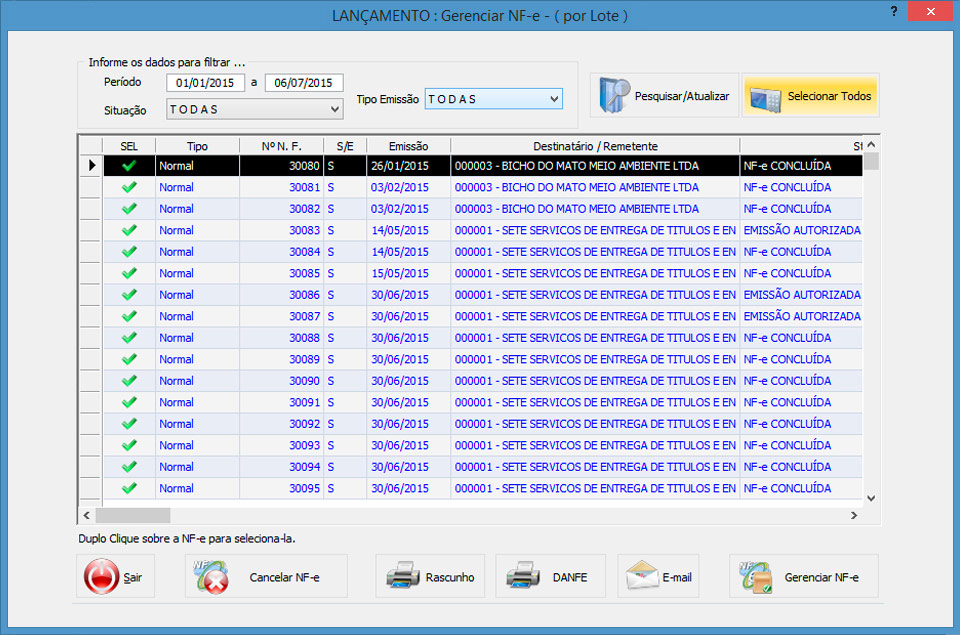The height and width of the screenshot is (635, 960).
Task: Select the NF number 30085 cell
Action: [282, 273]
